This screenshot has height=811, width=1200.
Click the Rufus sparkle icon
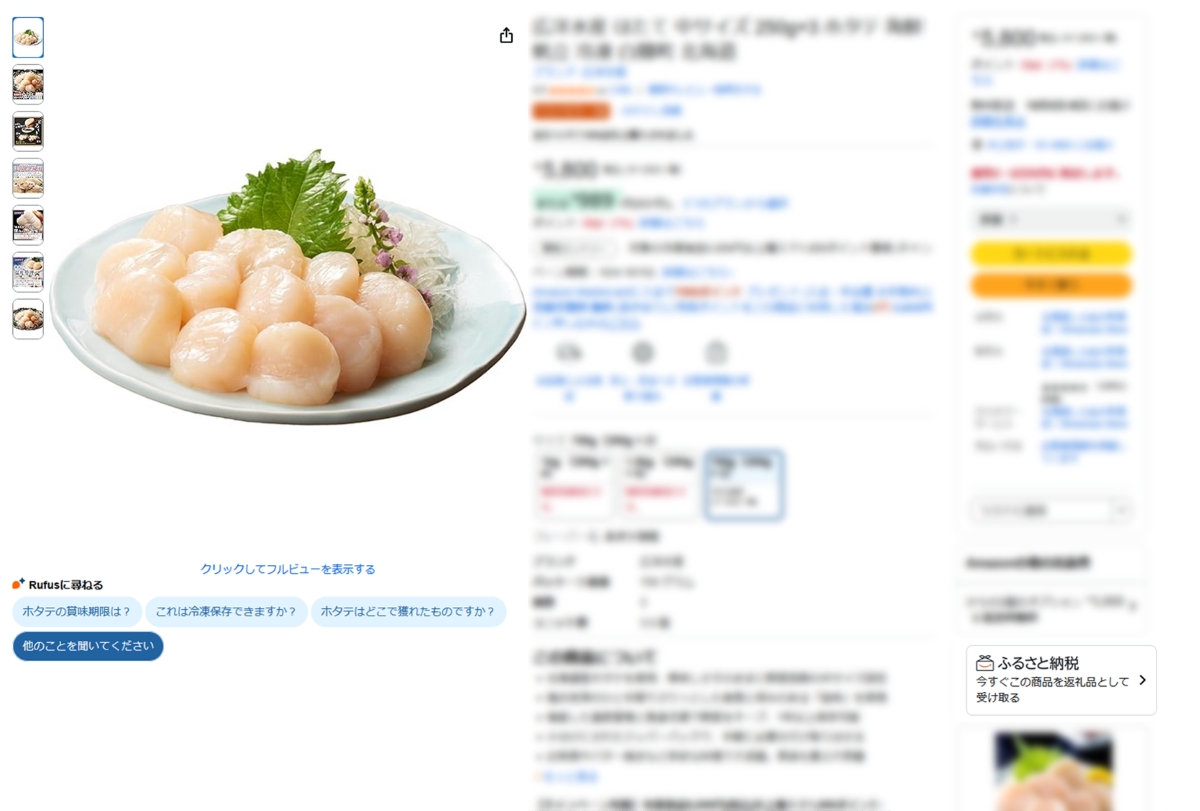pos(18,584)
